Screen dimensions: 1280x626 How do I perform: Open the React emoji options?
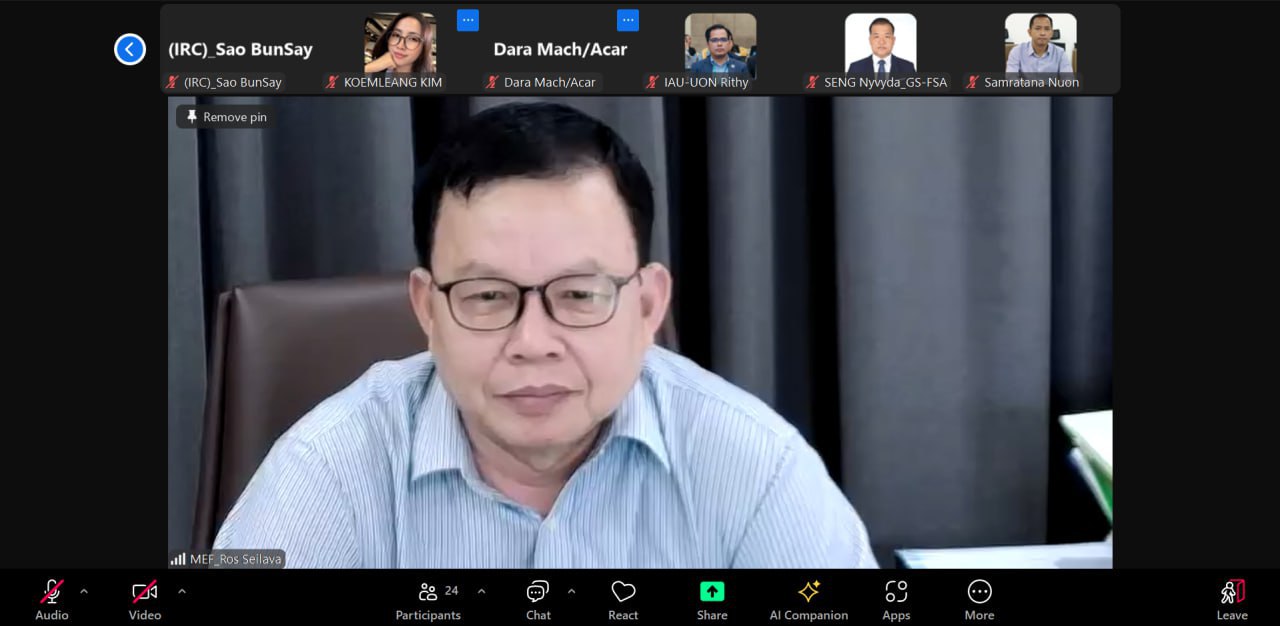click(x=623, y=601)
